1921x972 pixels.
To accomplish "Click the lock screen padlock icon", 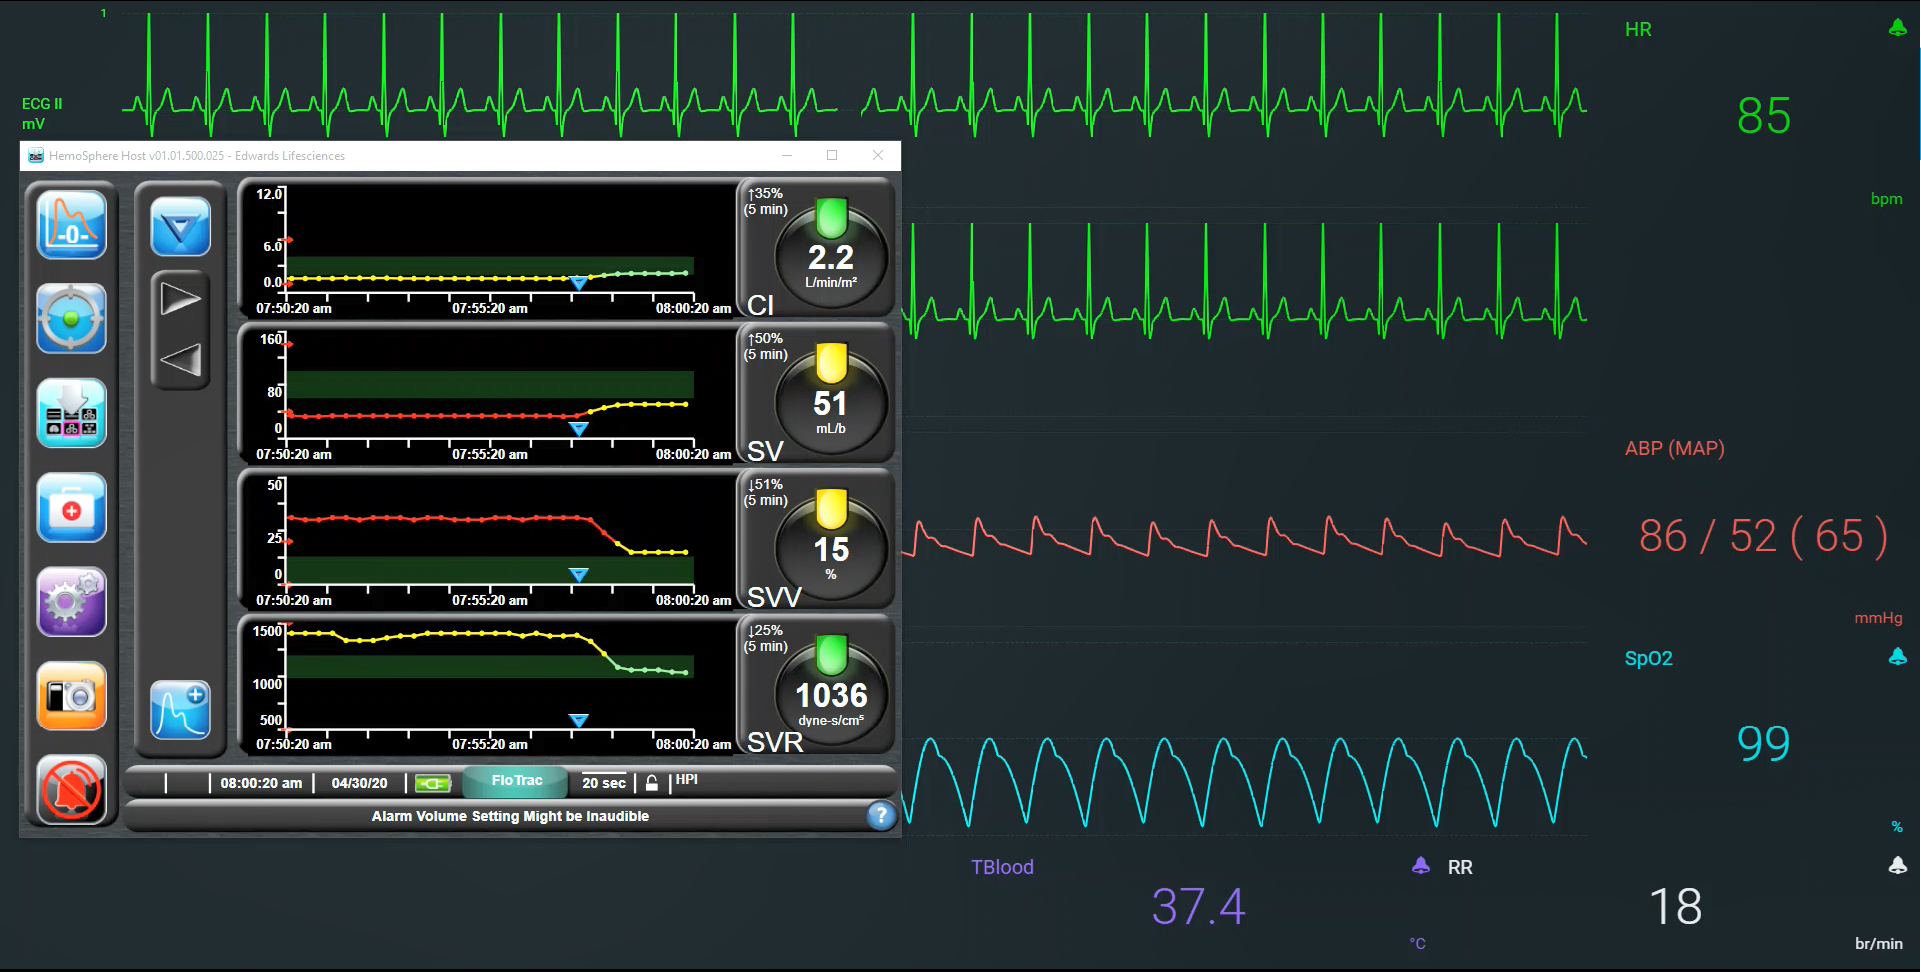I will (x=652, y=783).
